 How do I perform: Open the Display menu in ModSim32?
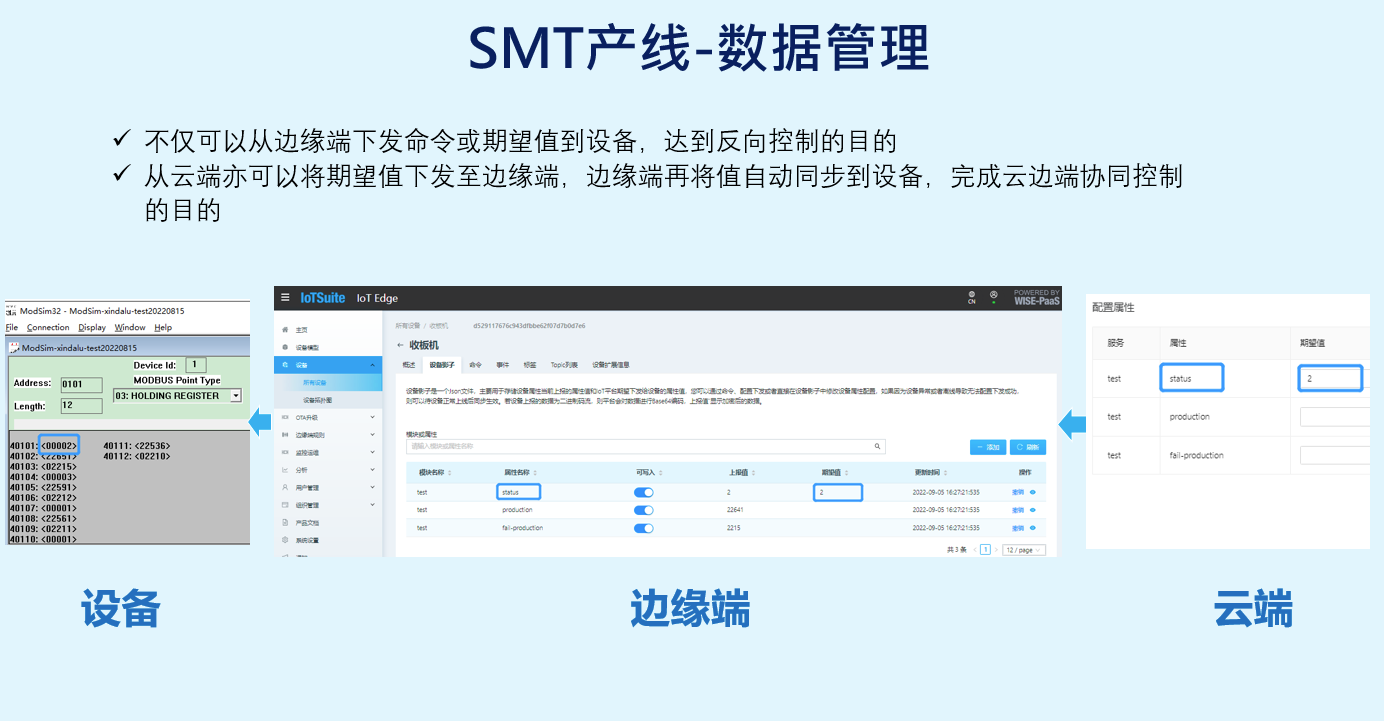point(92,327)
